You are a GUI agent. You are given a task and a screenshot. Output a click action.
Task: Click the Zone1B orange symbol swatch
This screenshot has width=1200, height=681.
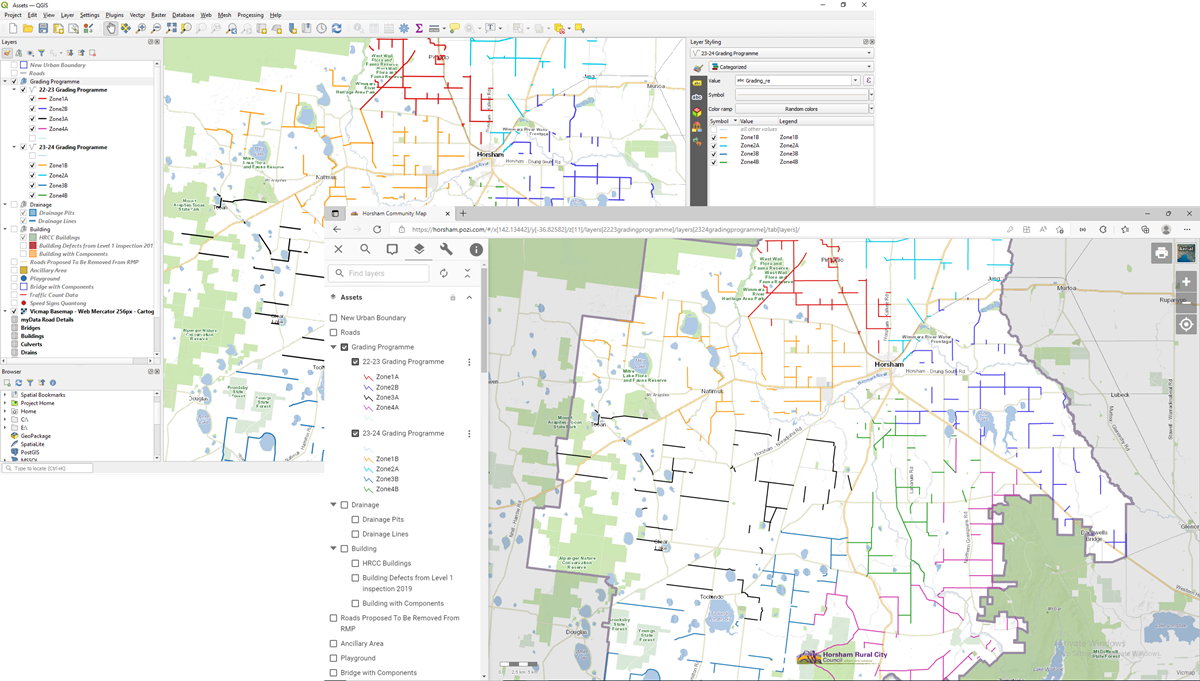(722, 137)
